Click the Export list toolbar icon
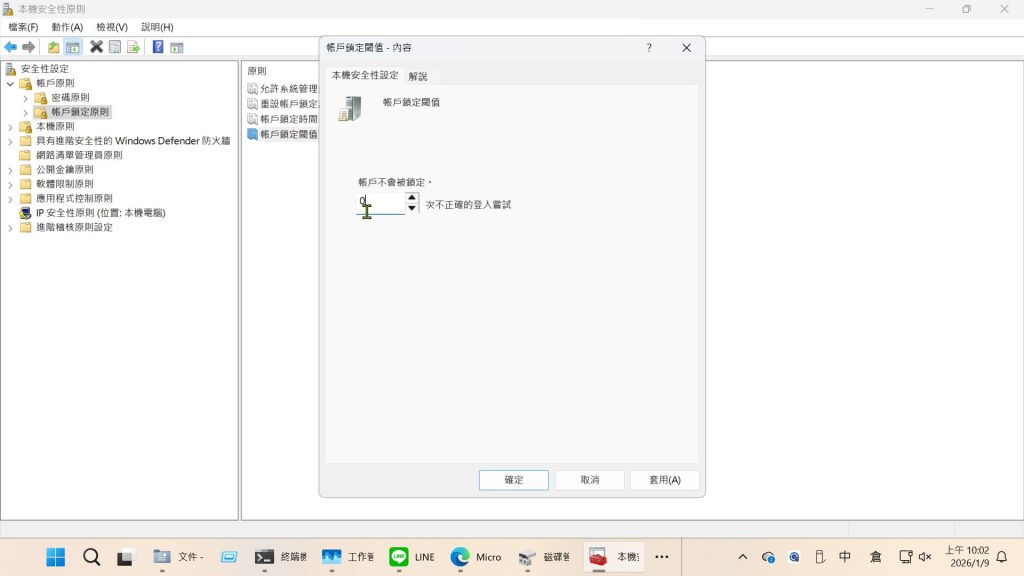Image resolution: width=1024 pixels, height=576 pixels. (133, 47)
